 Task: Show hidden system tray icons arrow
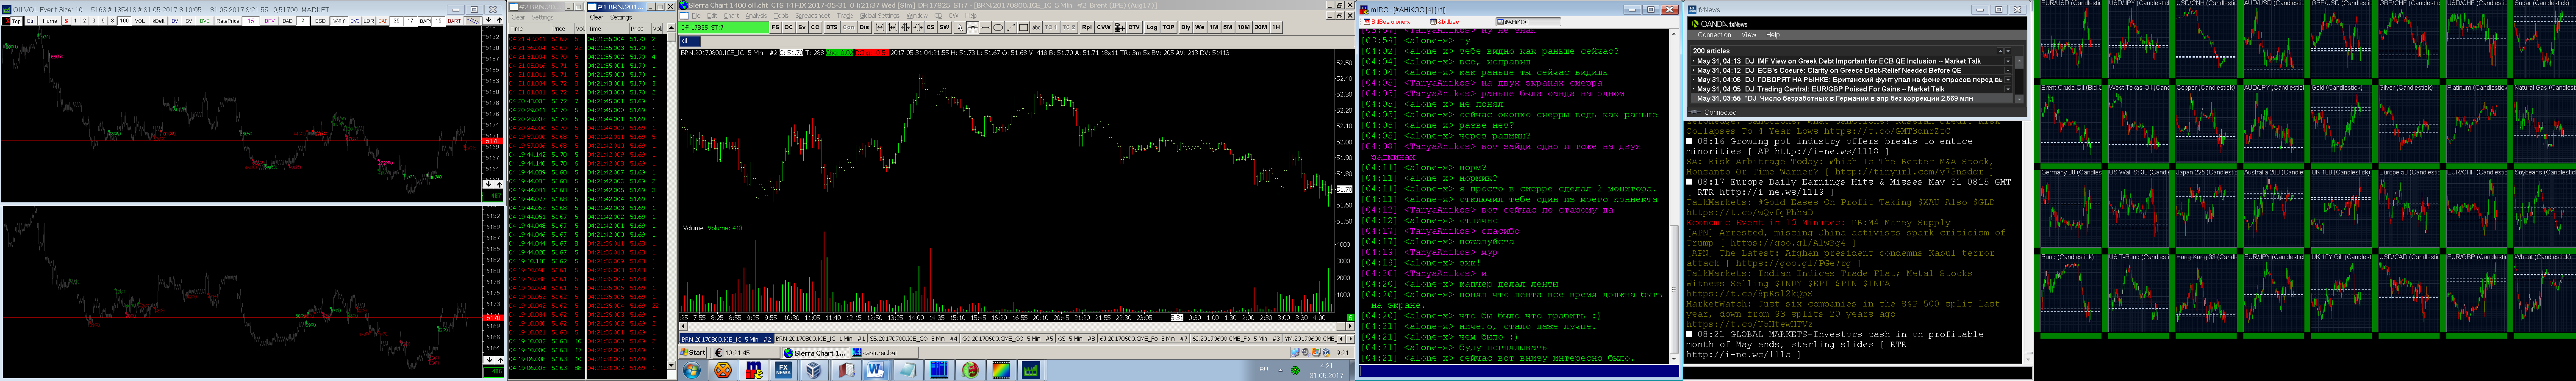(1281, 370)
